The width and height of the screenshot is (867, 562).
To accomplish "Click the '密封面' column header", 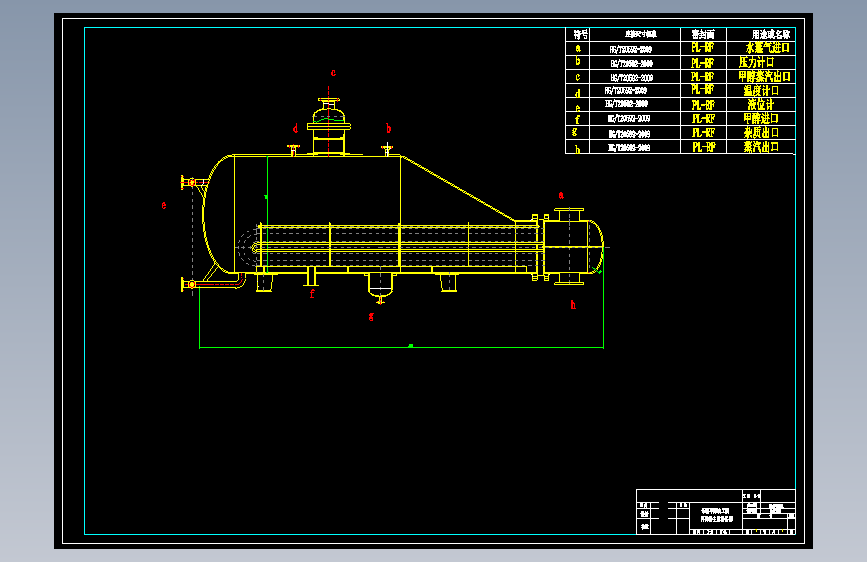I will (x=703, y=34).
